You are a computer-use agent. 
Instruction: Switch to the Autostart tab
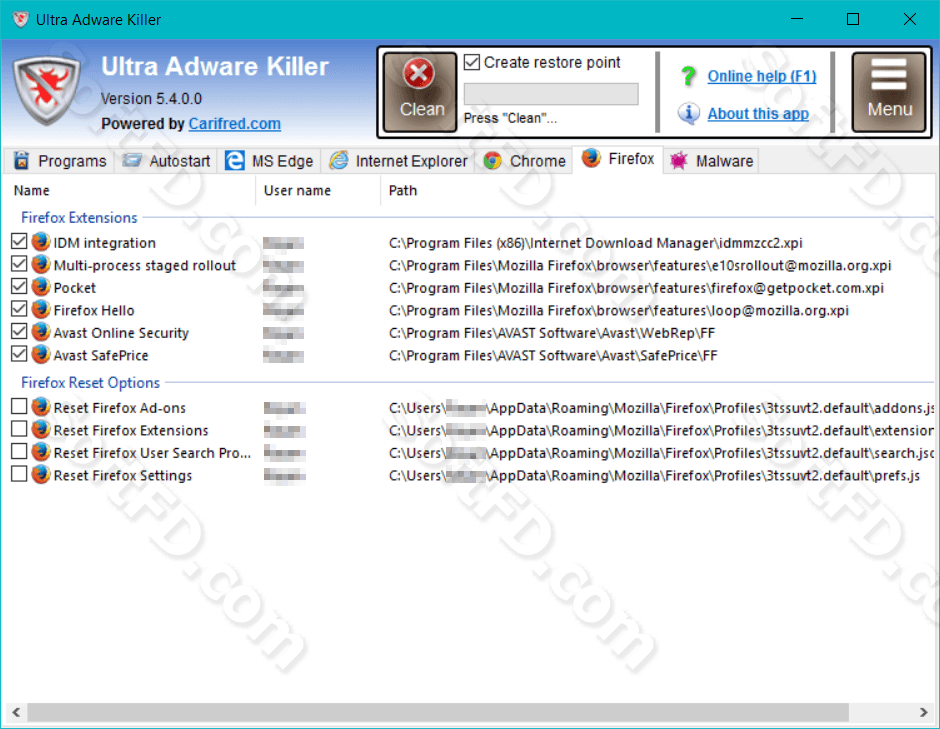point(166,161)
